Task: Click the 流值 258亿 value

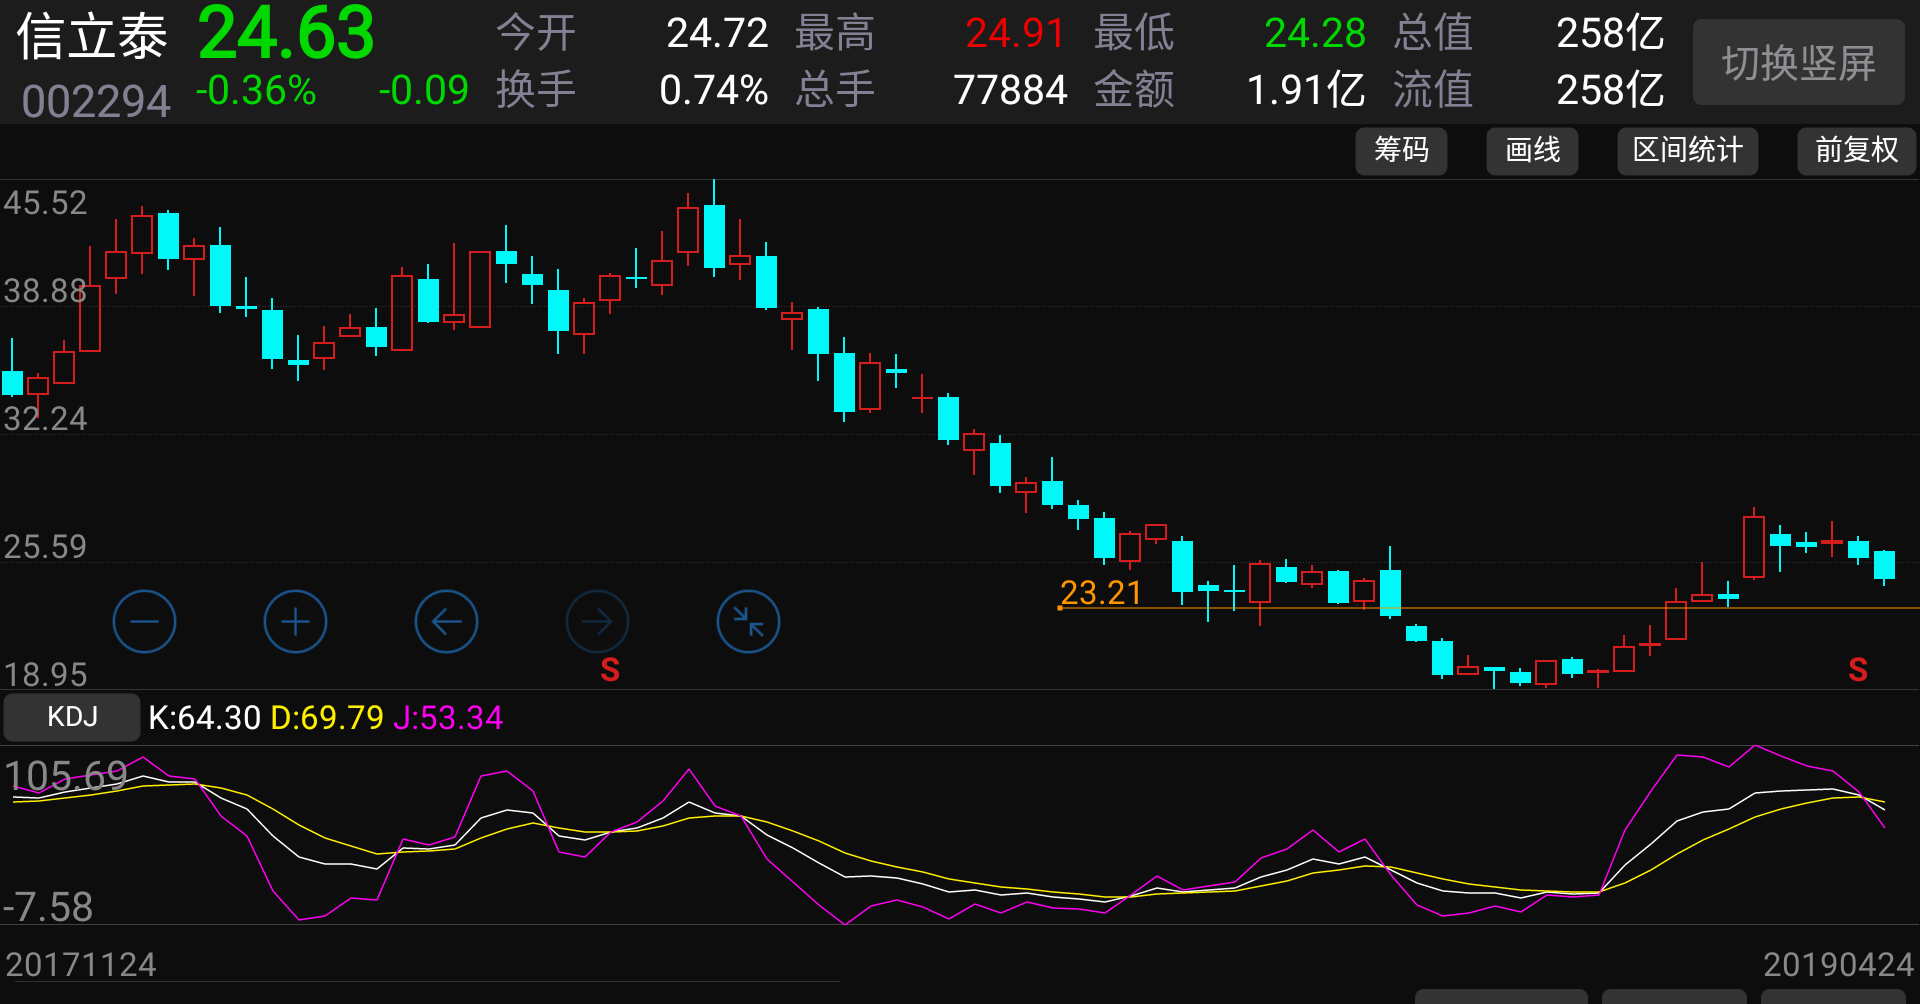Action: coord(1610,91)
